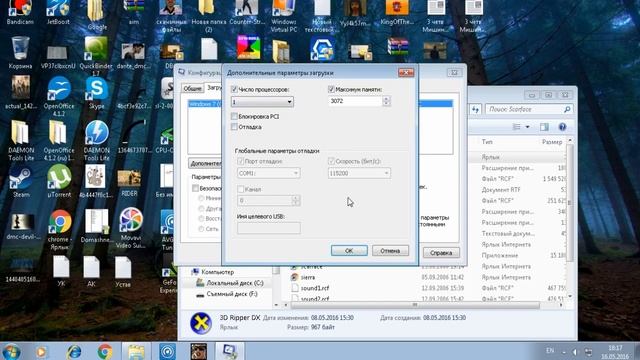This screenshot has width=640, height=360.
Task: Open the Movavi Video Suite desktop shortcut
Action: (x=131, y=228)
